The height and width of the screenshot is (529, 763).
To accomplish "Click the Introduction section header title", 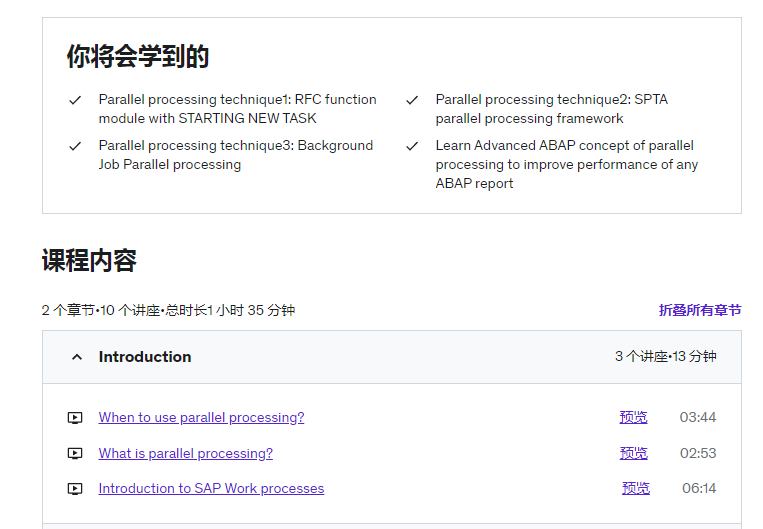I will click(145, 357).
